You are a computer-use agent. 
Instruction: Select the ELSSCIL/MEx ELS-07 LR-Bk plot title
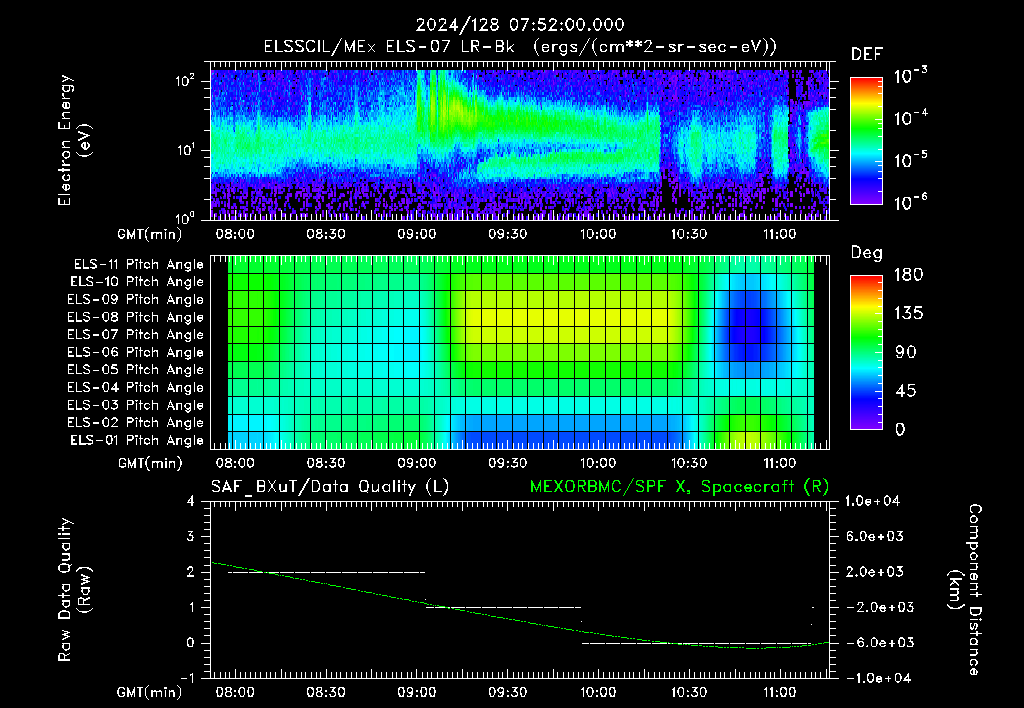520,47
